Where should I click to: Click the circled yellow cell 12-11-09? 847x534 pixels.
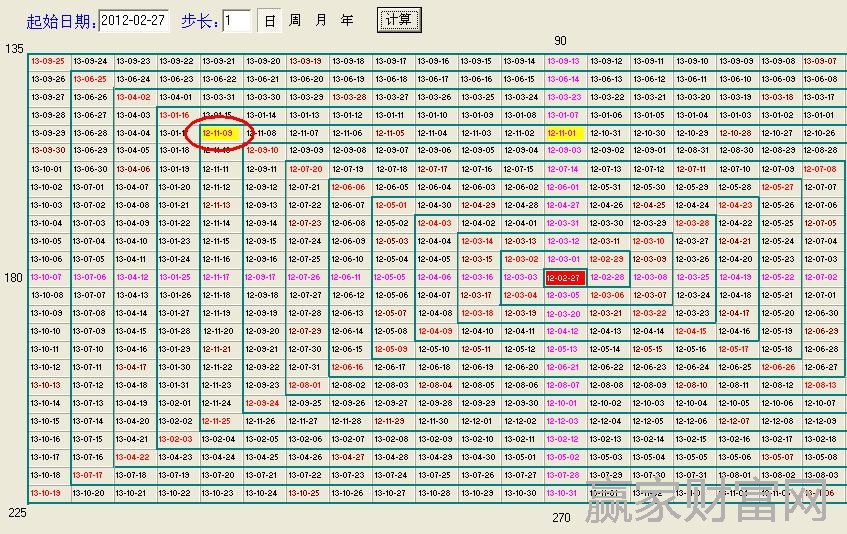pos(218,133)
